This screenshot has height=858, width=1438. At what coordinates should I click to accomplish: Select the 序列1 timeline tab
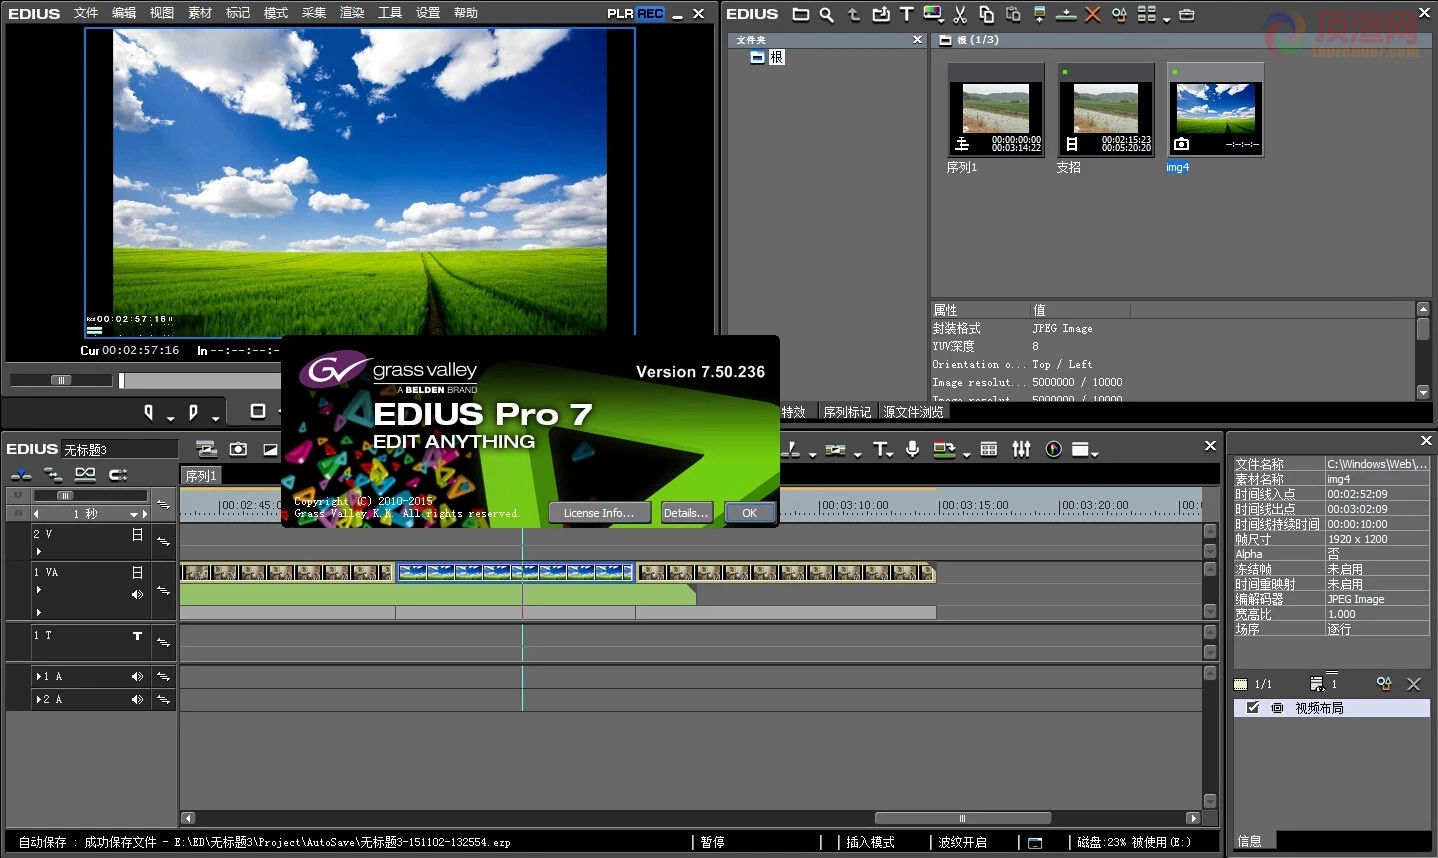tap(201, 476)
